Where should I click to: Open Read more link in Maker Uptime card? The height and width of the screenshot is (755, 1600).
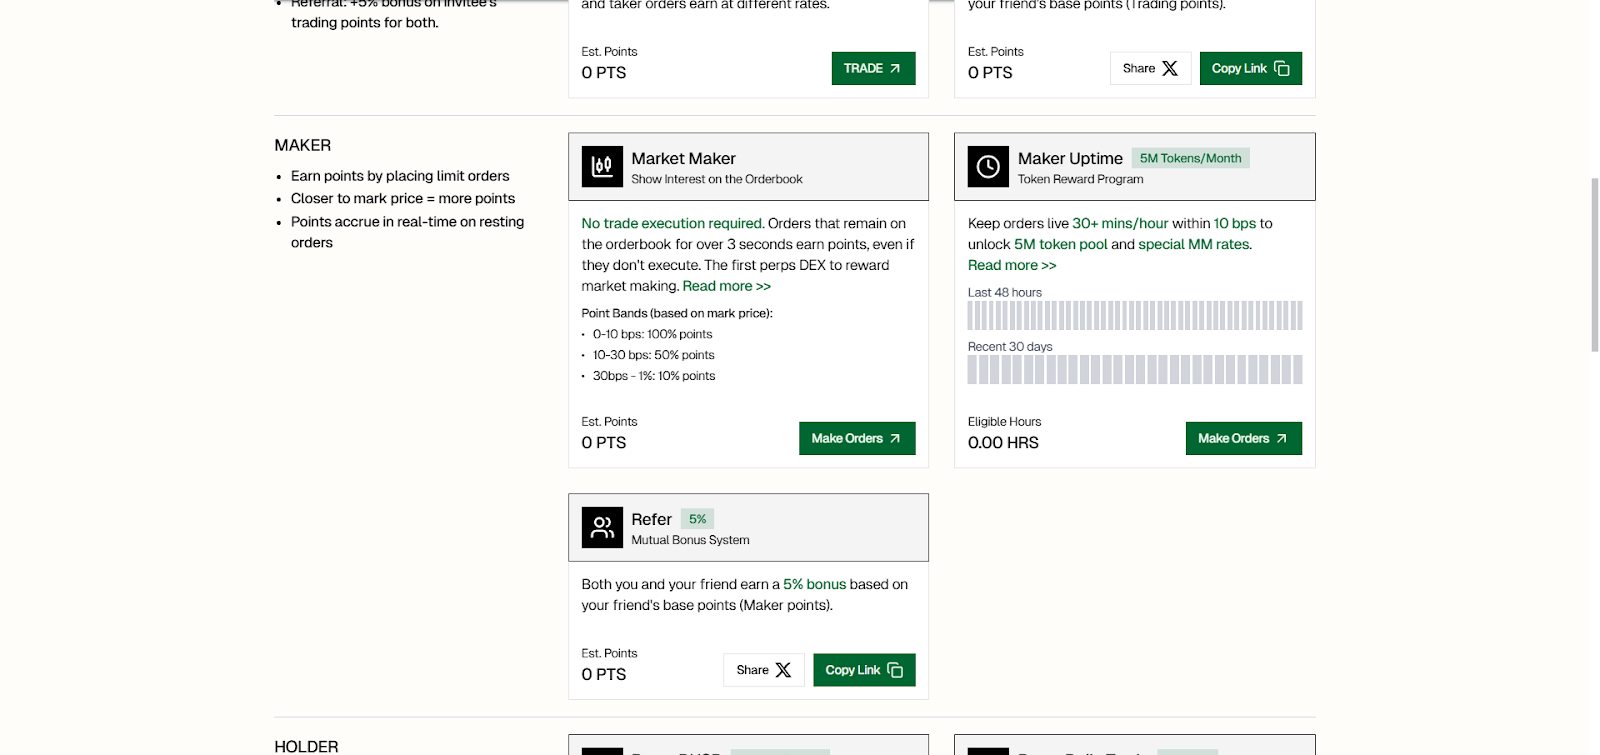coord(1012,265)
